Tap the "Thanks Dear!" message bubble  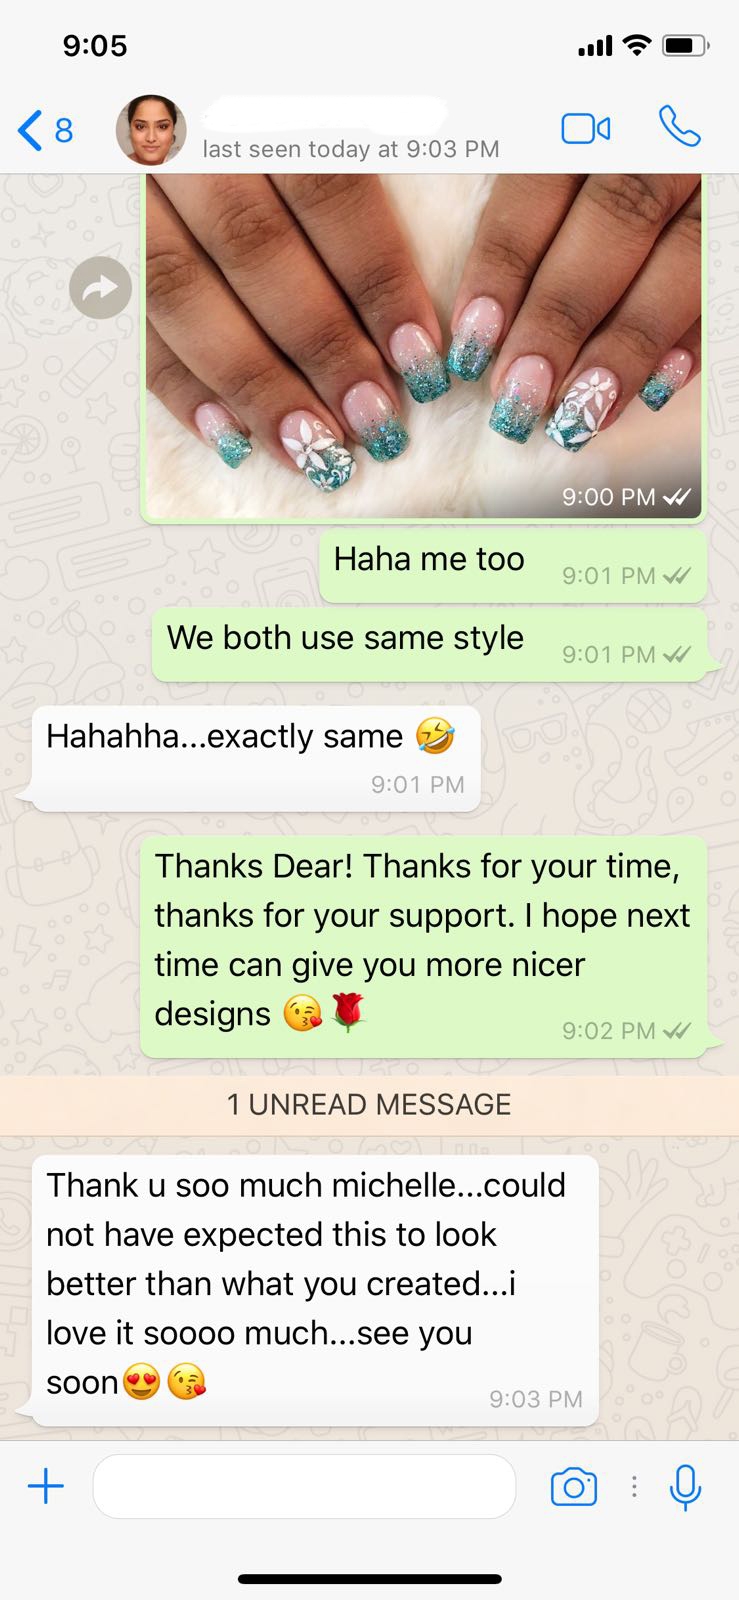(x=424, y=947)
